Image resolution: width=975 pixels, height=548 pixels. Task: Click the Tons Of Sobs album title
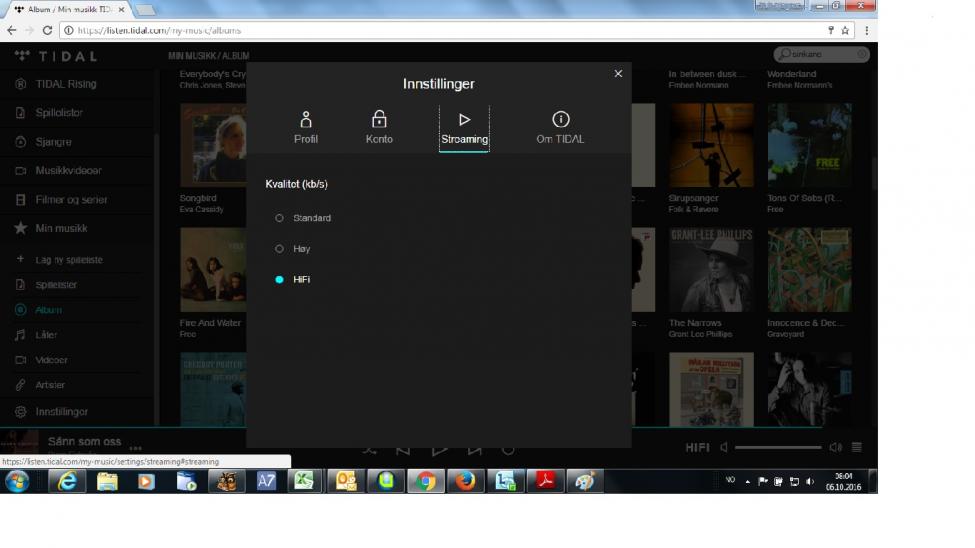click(x=804, y=198)
